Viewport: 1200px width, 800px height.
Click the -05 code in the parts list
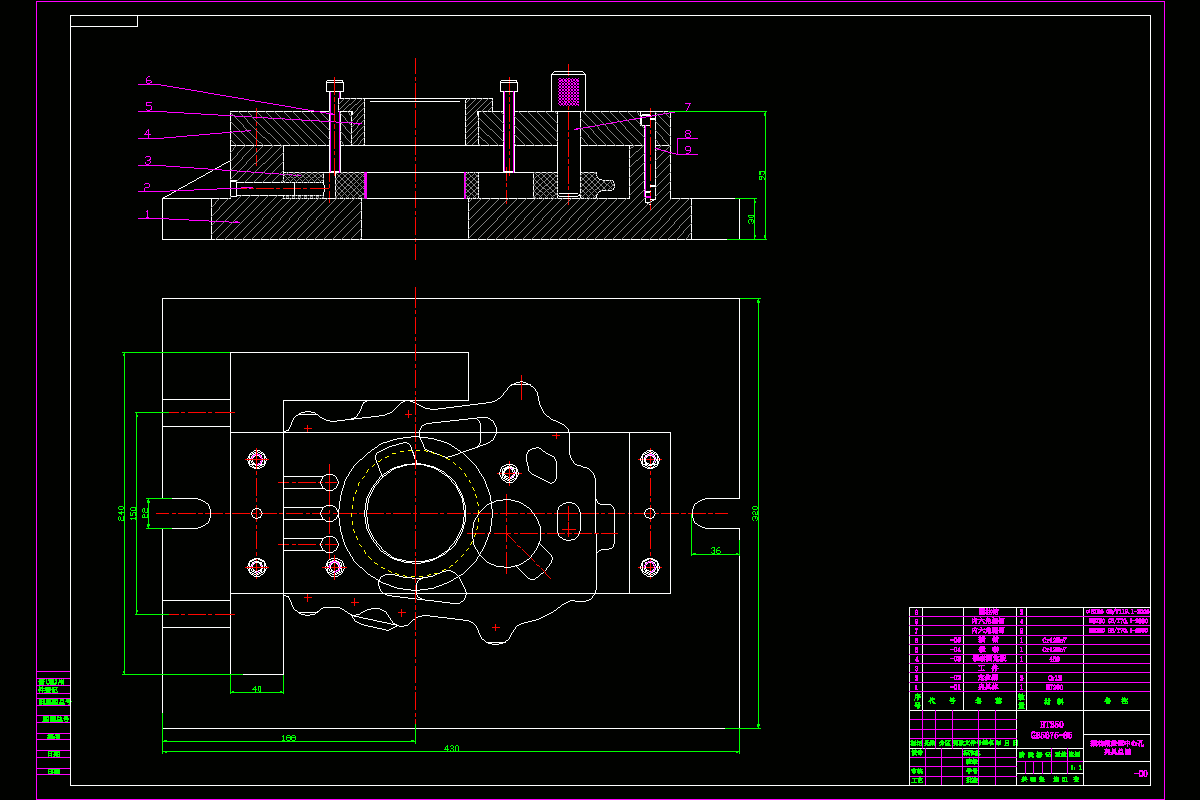(955, 640)
